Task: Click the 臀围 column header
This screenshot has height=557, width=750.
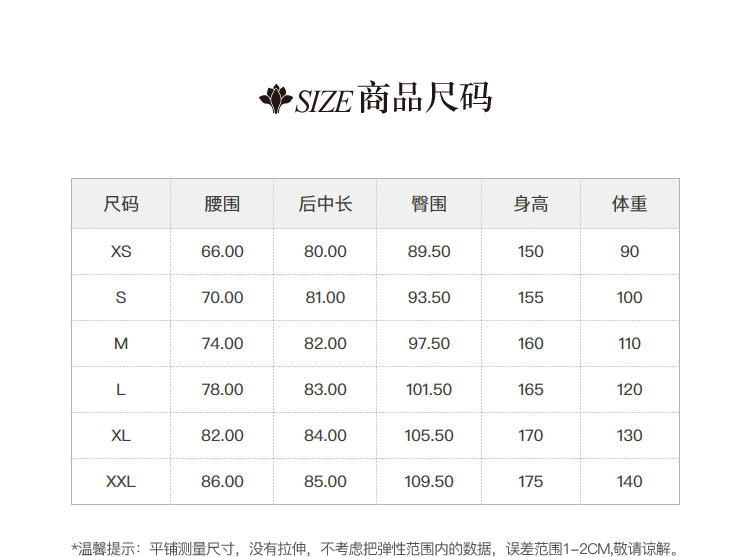Action: point(429,204)
